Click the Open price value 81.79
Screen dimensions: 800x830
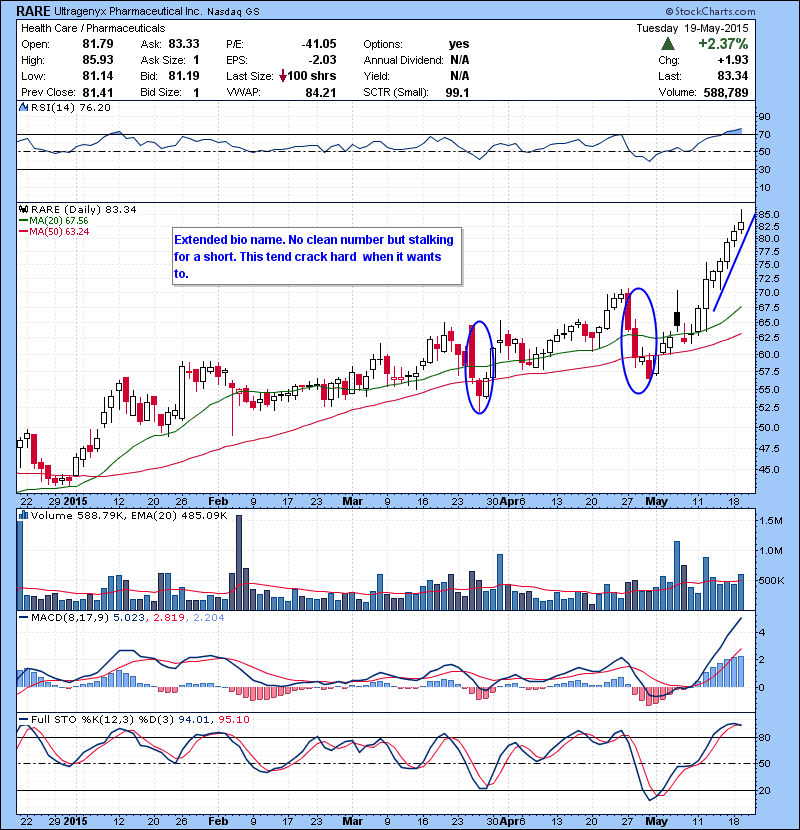pos(98,44)
